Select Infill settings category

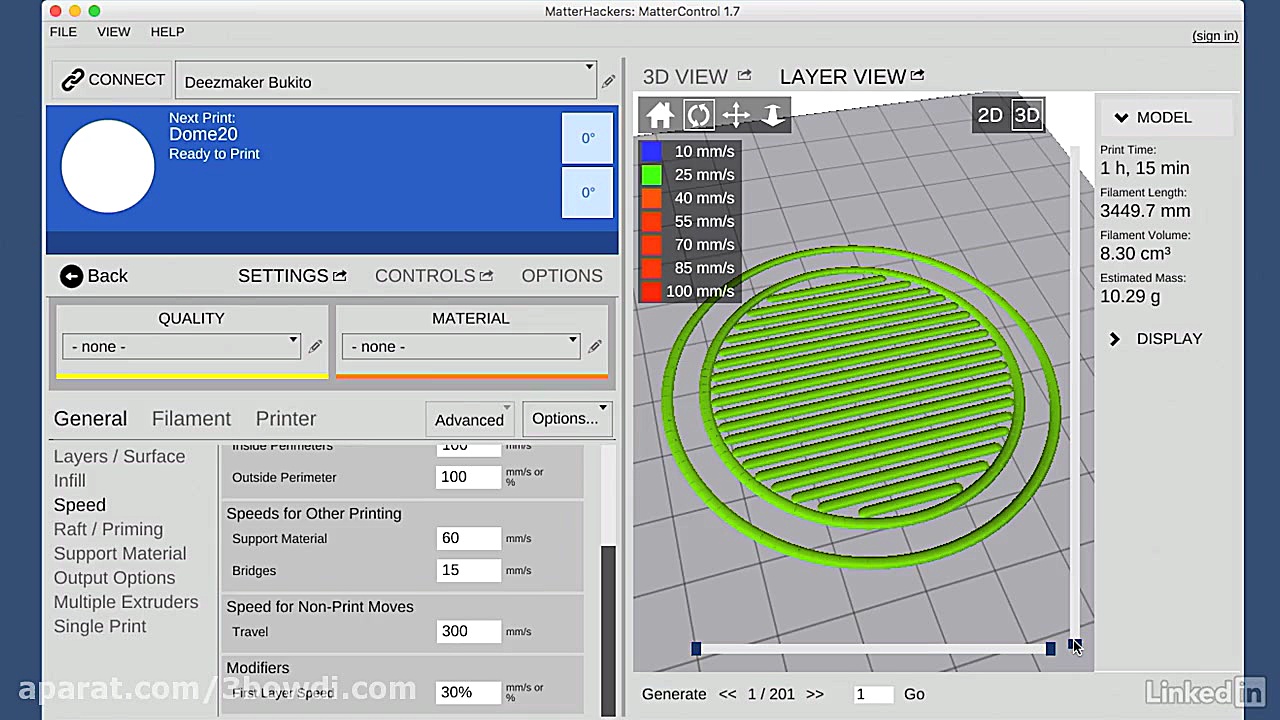[70, 481]
